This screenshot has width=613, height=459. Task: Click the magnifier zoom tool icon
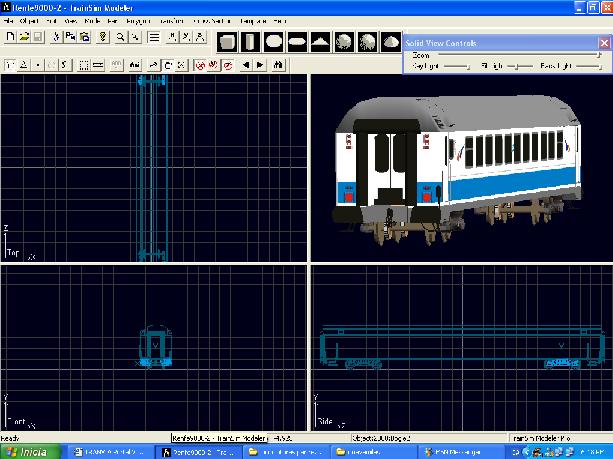click(120, 37)
